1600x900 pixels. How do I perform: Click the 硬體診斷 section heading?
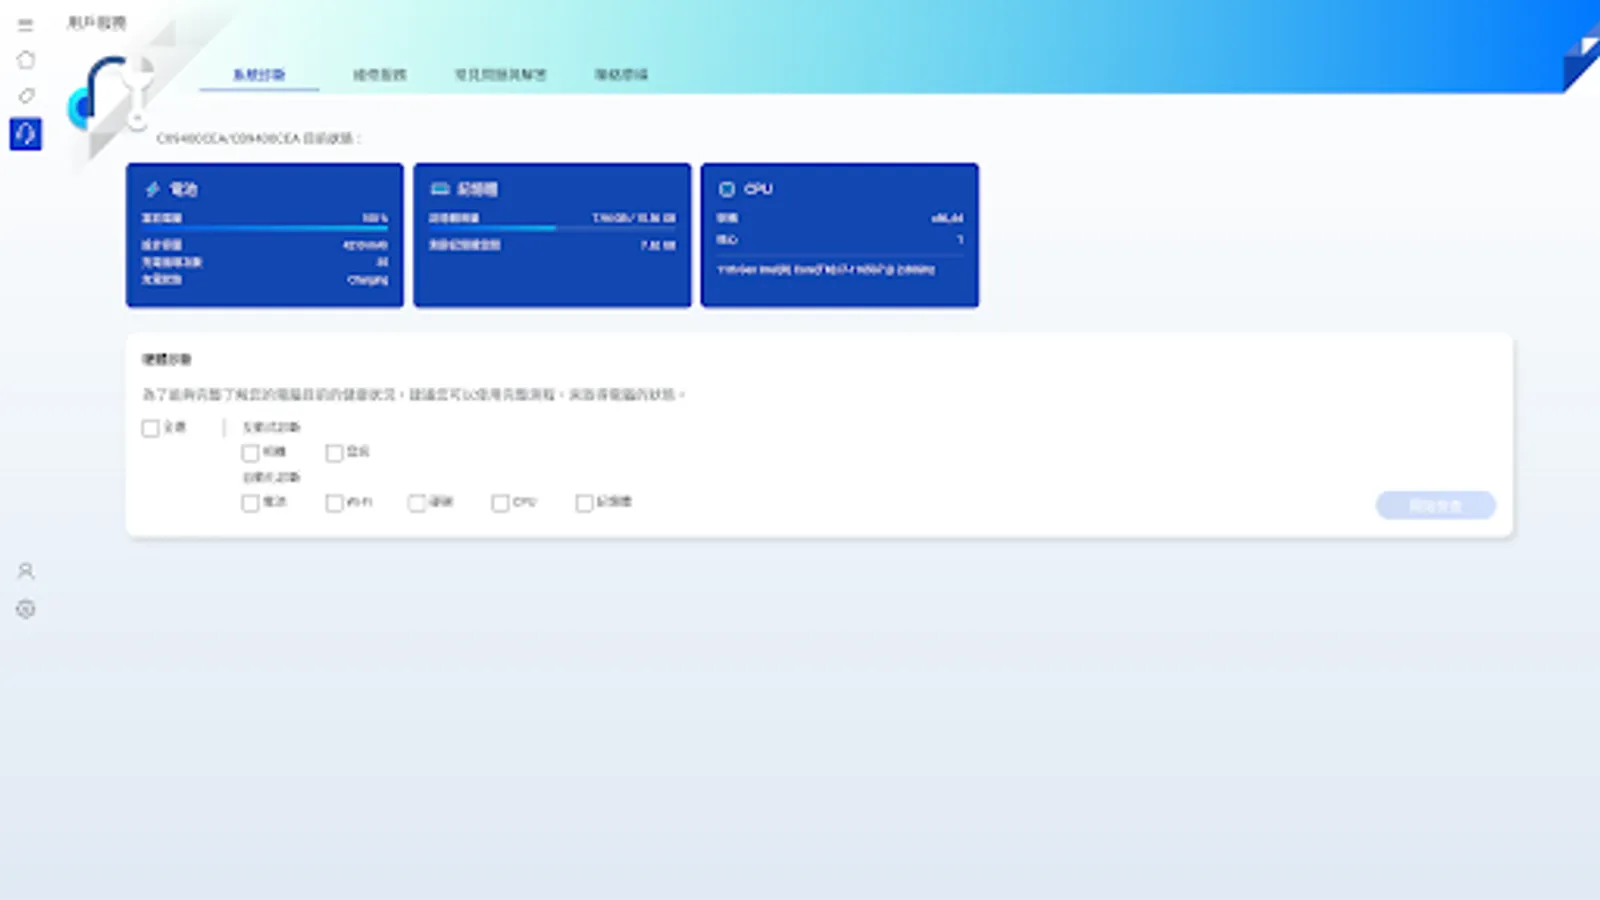coord(165,359)
